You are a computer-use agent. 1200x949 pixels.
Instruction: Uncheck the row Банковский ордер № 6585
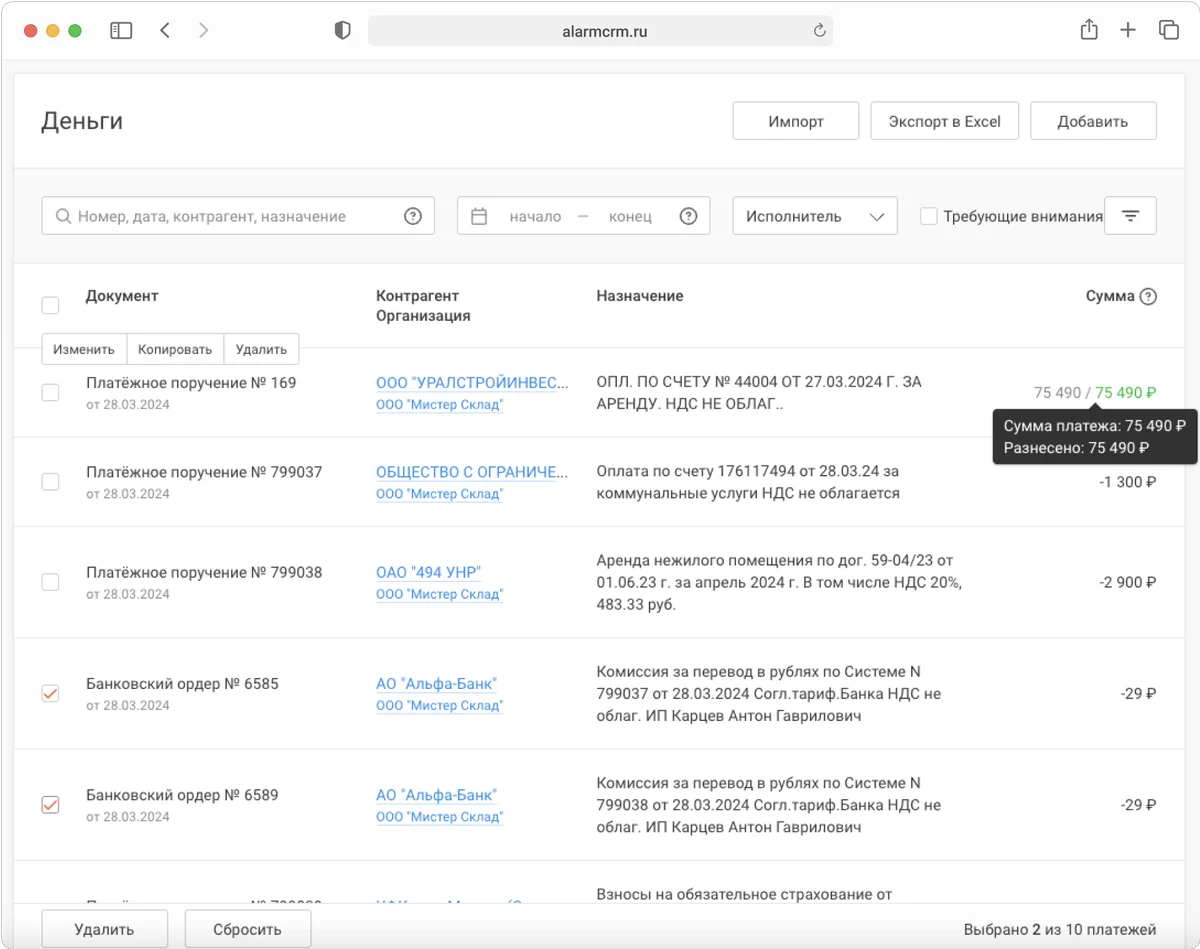pyautogui.click(x=50, y=693)
